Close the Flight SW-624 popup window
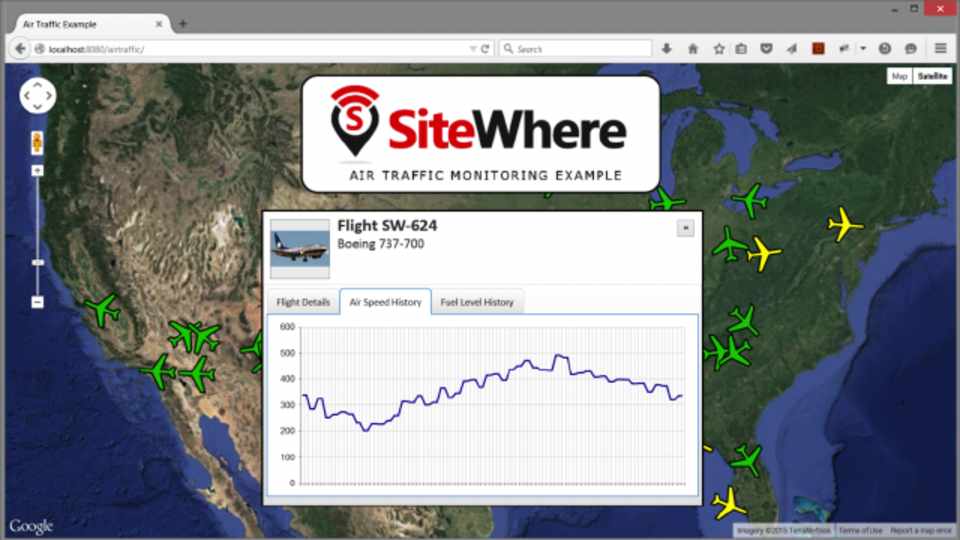This screenshot has width=960, height=540. [x=685, y=228]
